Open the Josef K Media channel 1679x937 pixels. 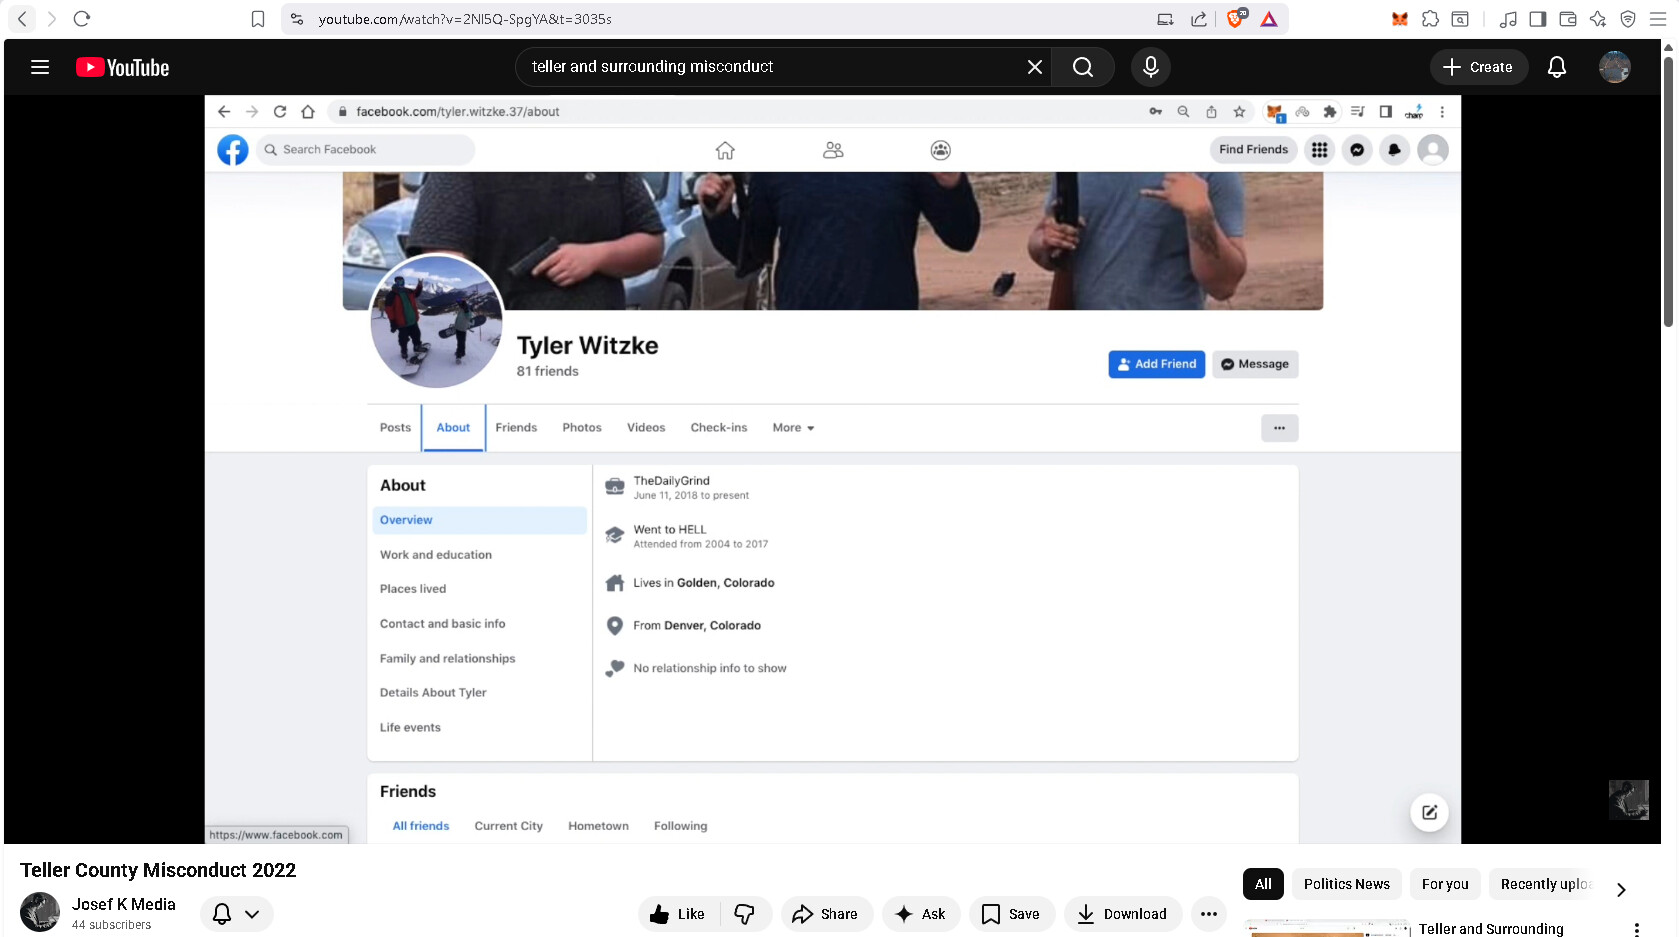pyautogui.click(x=123, y=904)
